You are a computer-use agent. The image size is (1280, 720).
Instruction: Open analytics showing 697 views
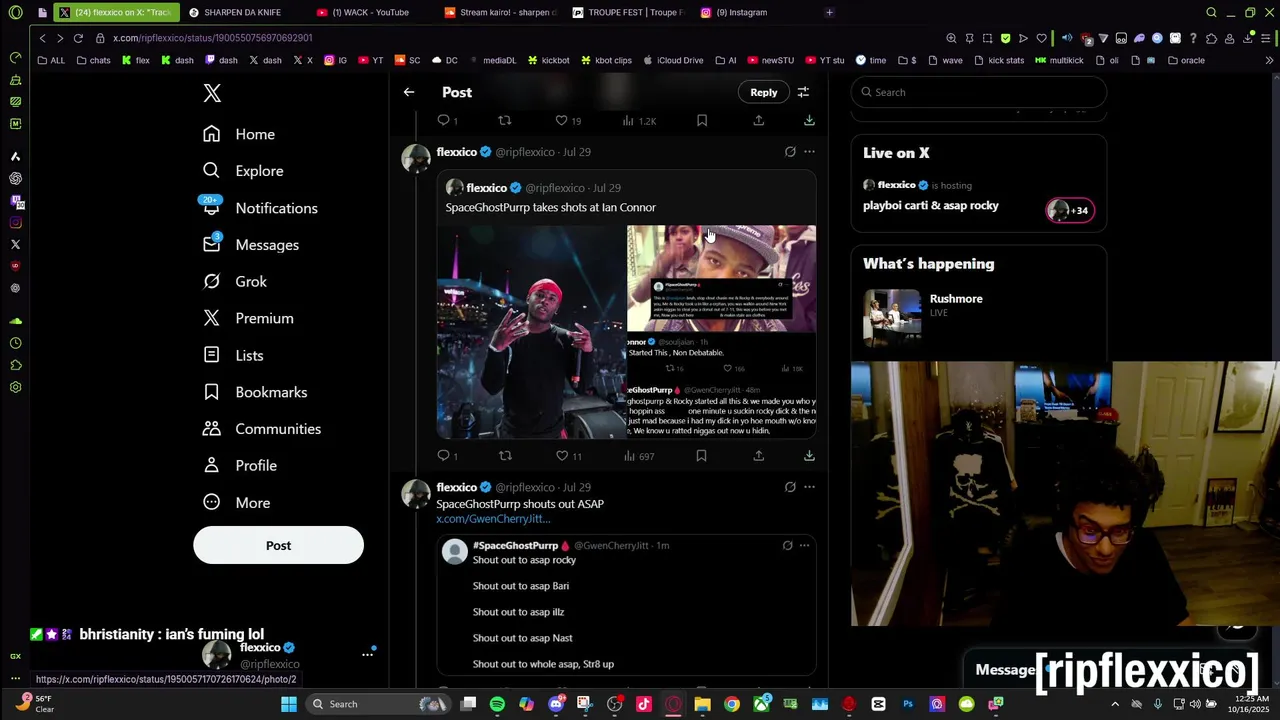point(638,456)
